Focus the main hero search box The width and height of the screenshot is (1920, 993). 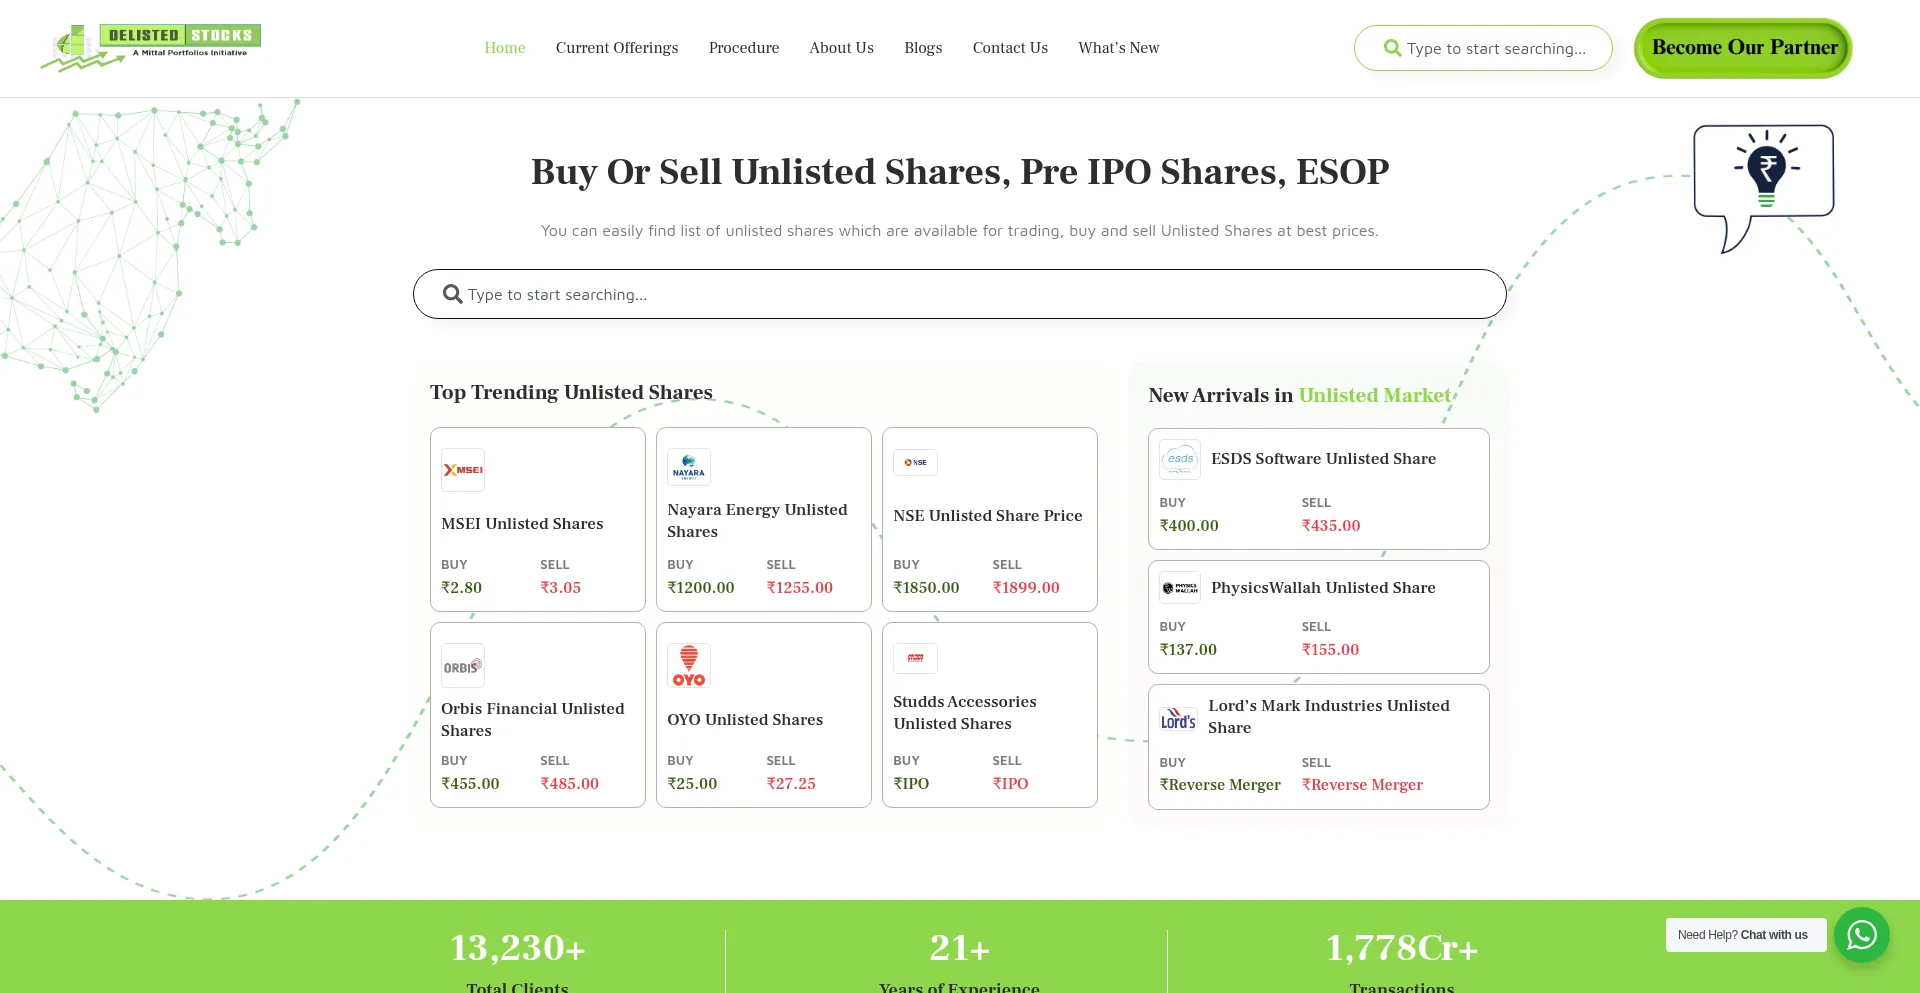coord(960,295)
